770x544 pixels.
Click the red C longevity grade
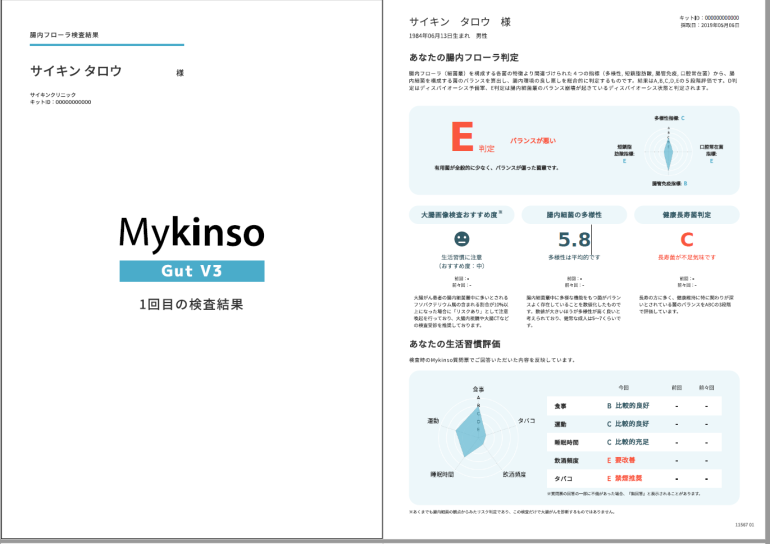(687, 240)
